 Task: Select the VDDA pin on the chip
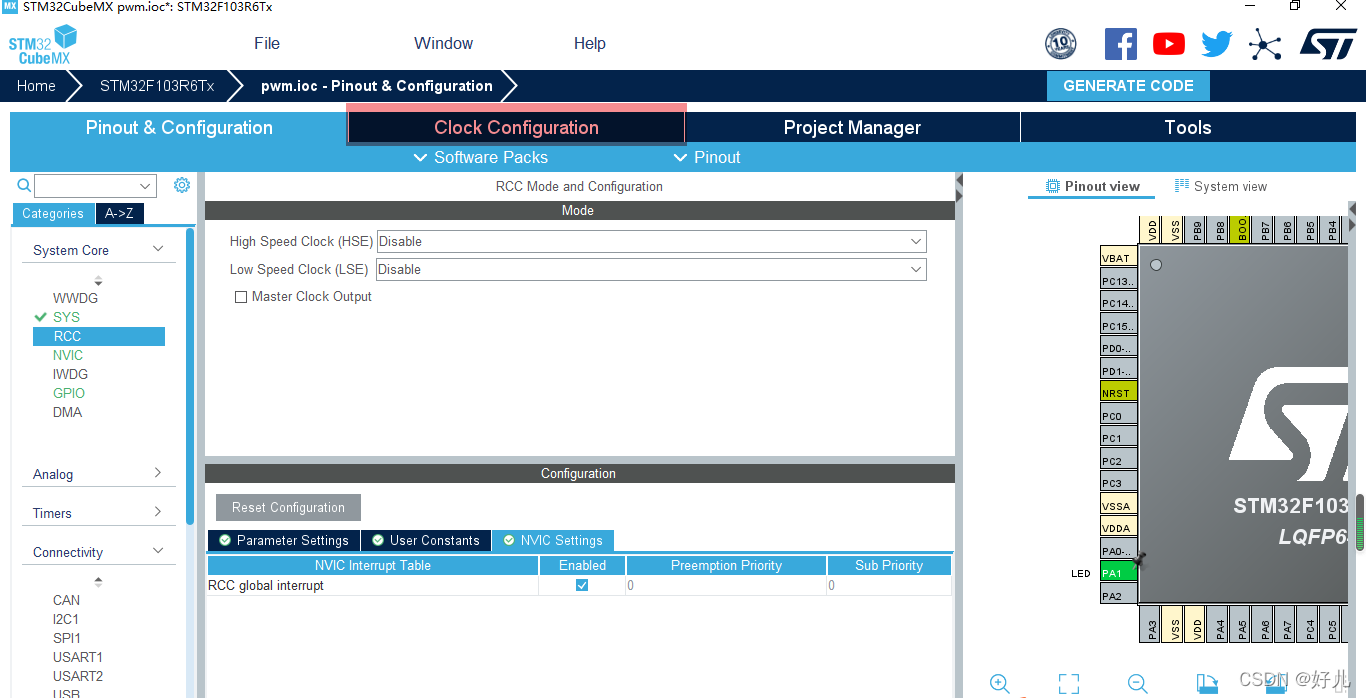pos(1119,528)
